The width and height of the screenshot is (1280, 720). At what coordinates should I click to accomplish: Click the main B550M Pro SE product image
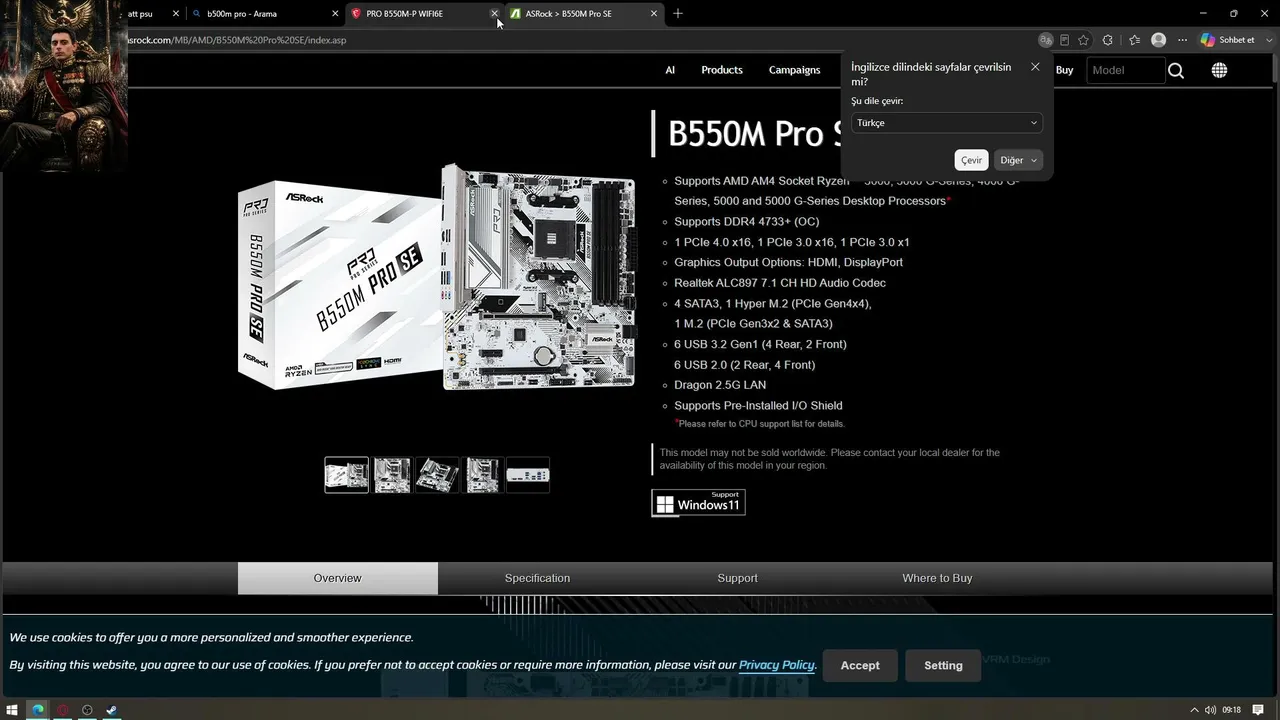tap(437, 277)
